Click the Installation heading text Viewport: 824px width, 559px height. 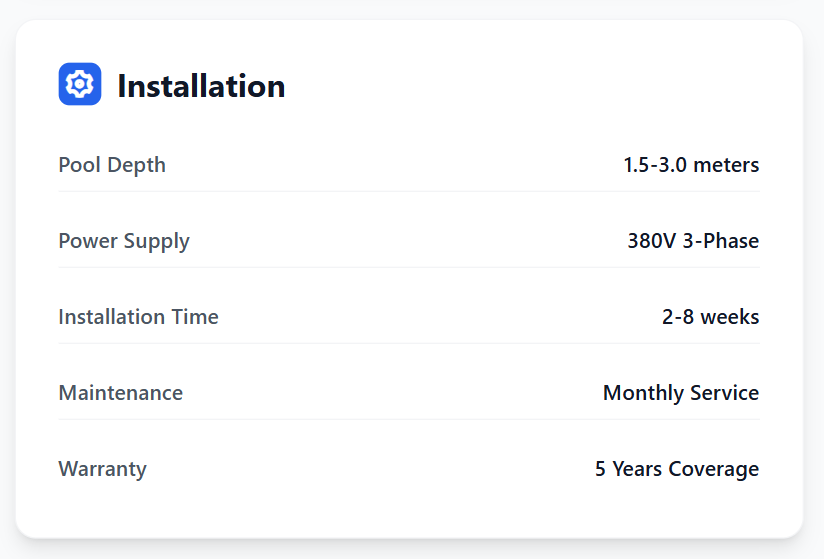point(201,86)
